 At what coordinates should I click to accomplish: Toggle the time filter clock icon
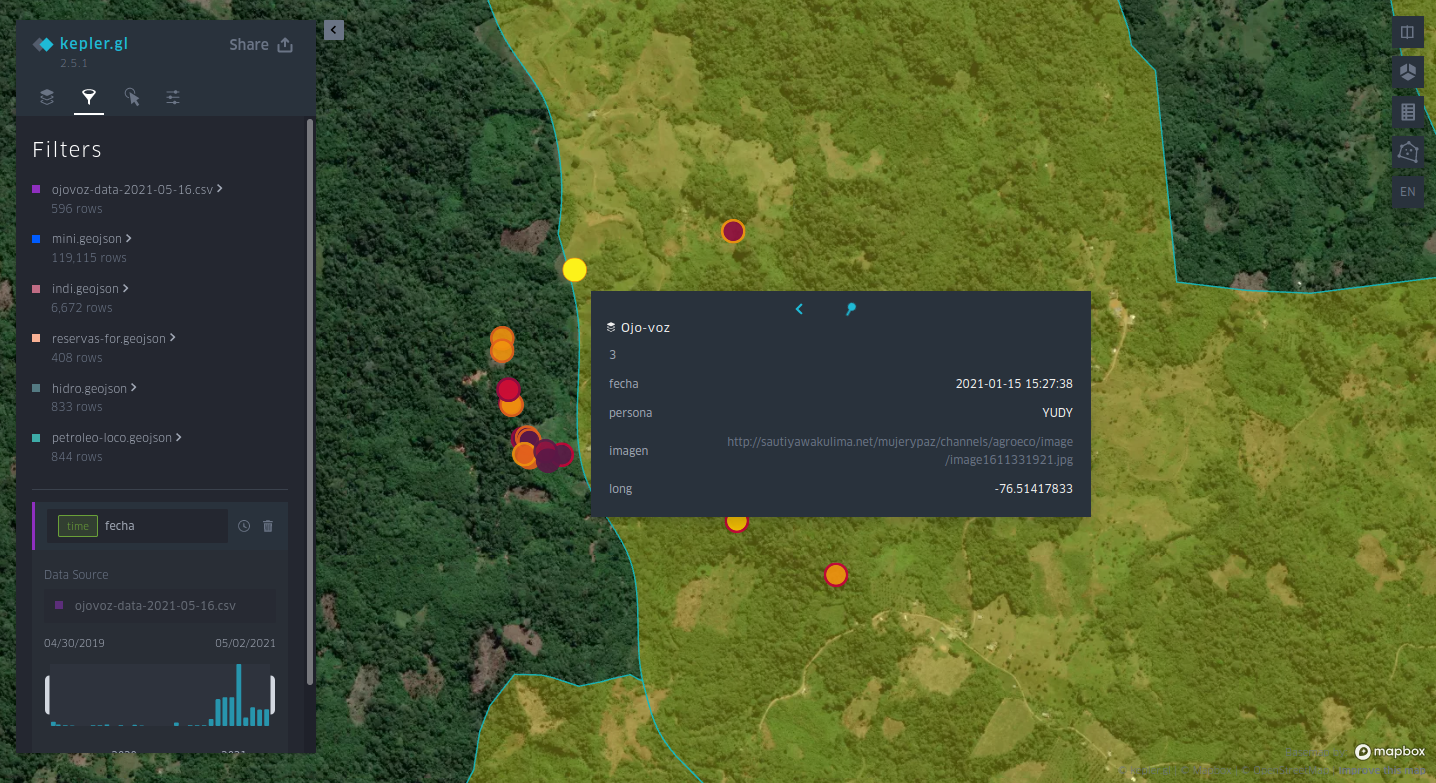pyautogui.click(x=244, y=526)
